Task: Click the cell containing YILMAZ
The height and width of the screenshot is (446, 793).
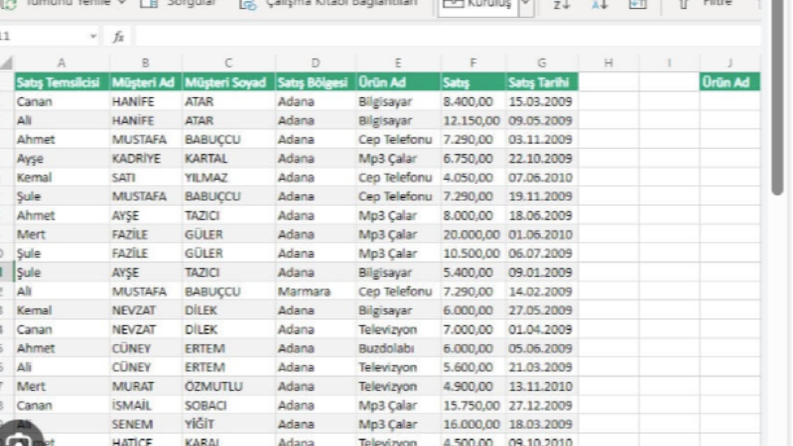Action: coord(229,177)
